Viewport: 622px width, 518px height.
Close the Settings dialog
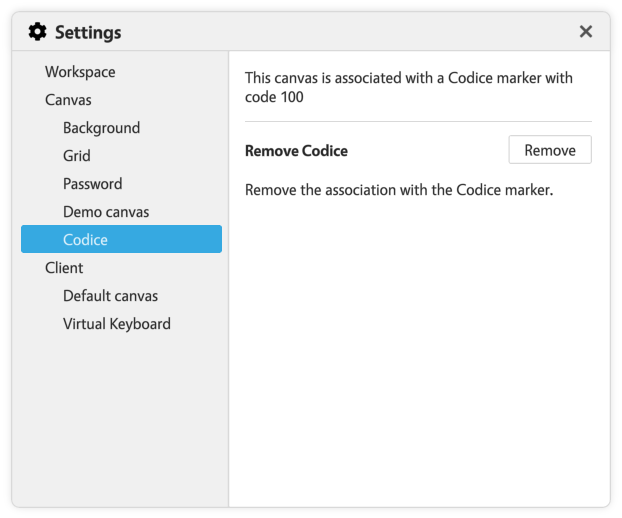[586, 32]
